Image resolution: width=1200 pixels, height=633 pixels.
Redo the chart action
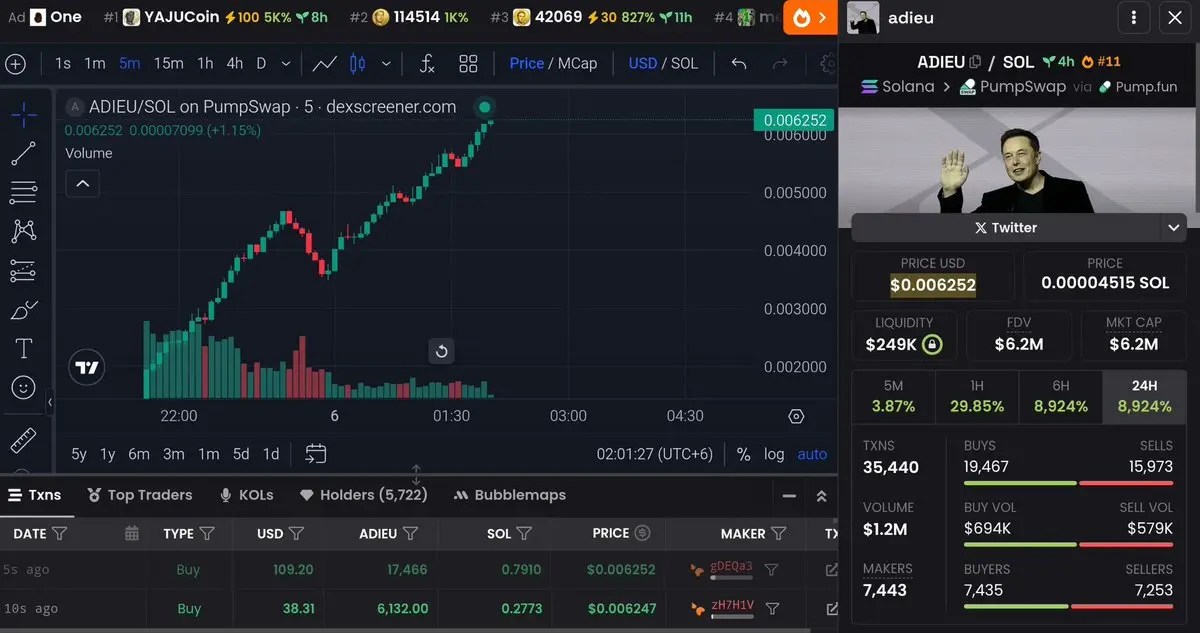coord(780,63)
